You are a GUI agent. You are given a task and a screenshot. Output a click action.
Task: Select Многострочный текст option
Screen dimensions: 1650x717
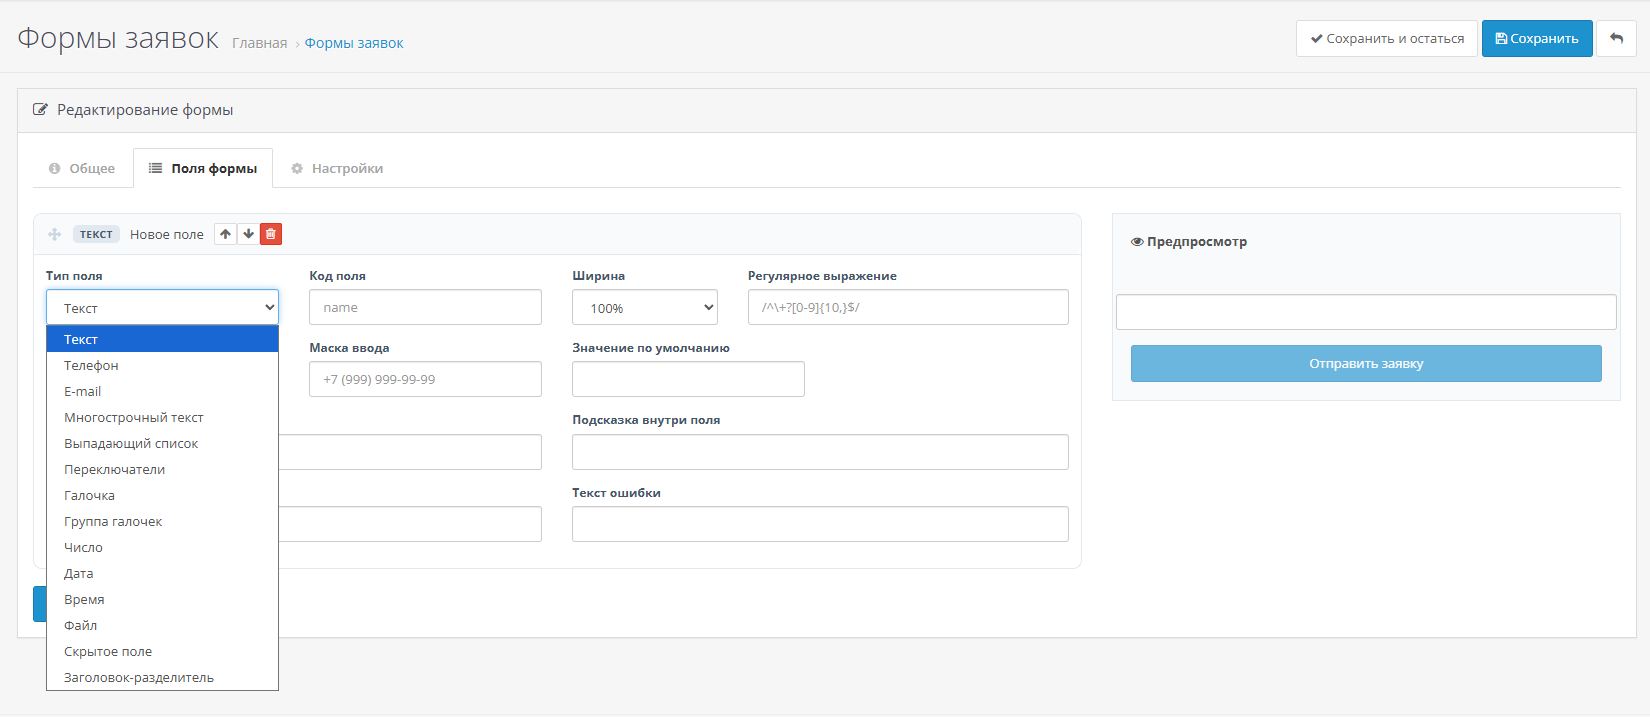(162, 417)
